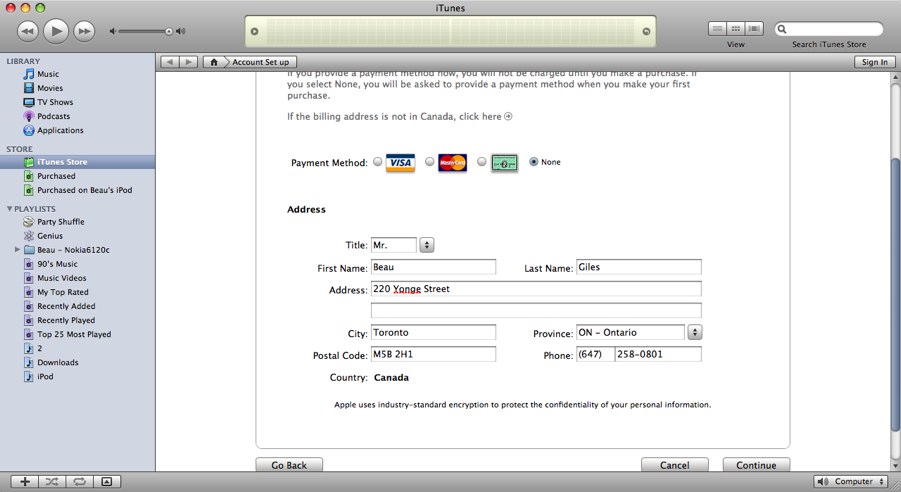Open Recently Played playlist
Screen dimensions: 901x492
coord(66,320)
